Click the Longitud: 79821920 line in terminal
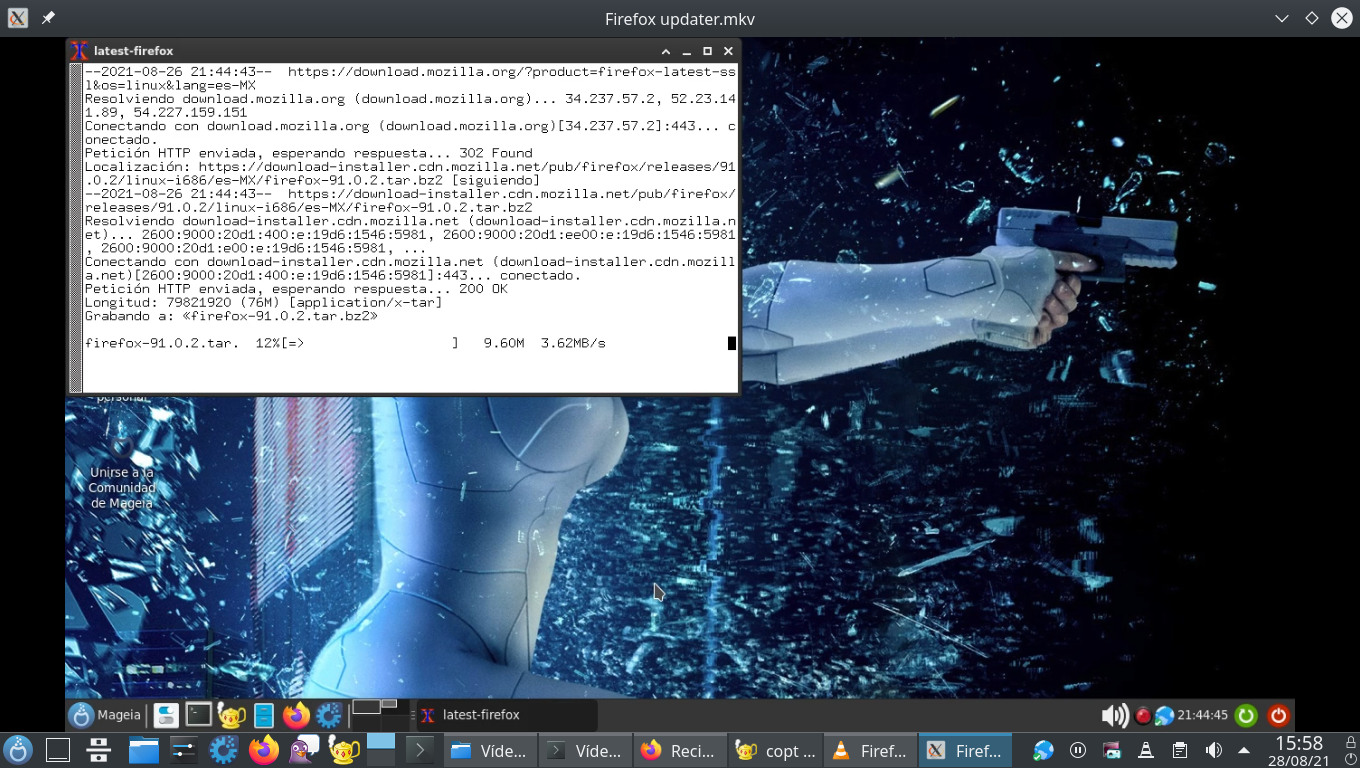The image size is (1360, 768). click(x=263, y=302)
